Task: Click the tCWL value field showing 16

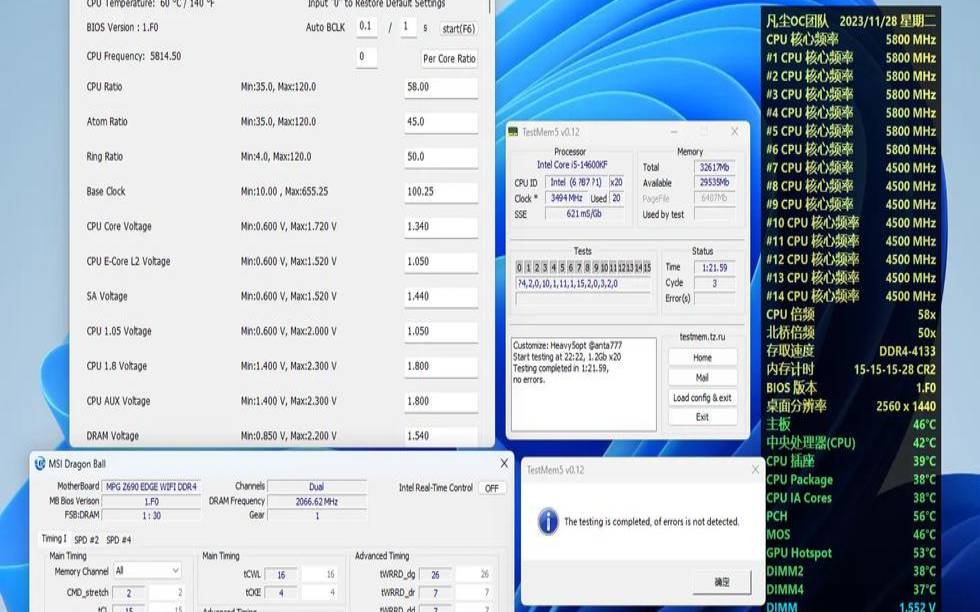Action: pyautogui.click(x=281, y=575)
